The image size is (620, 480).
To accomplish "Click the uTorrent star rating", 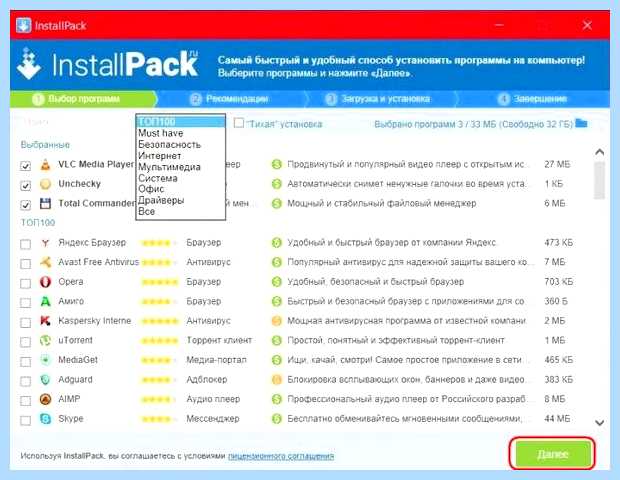I will 160,340.
